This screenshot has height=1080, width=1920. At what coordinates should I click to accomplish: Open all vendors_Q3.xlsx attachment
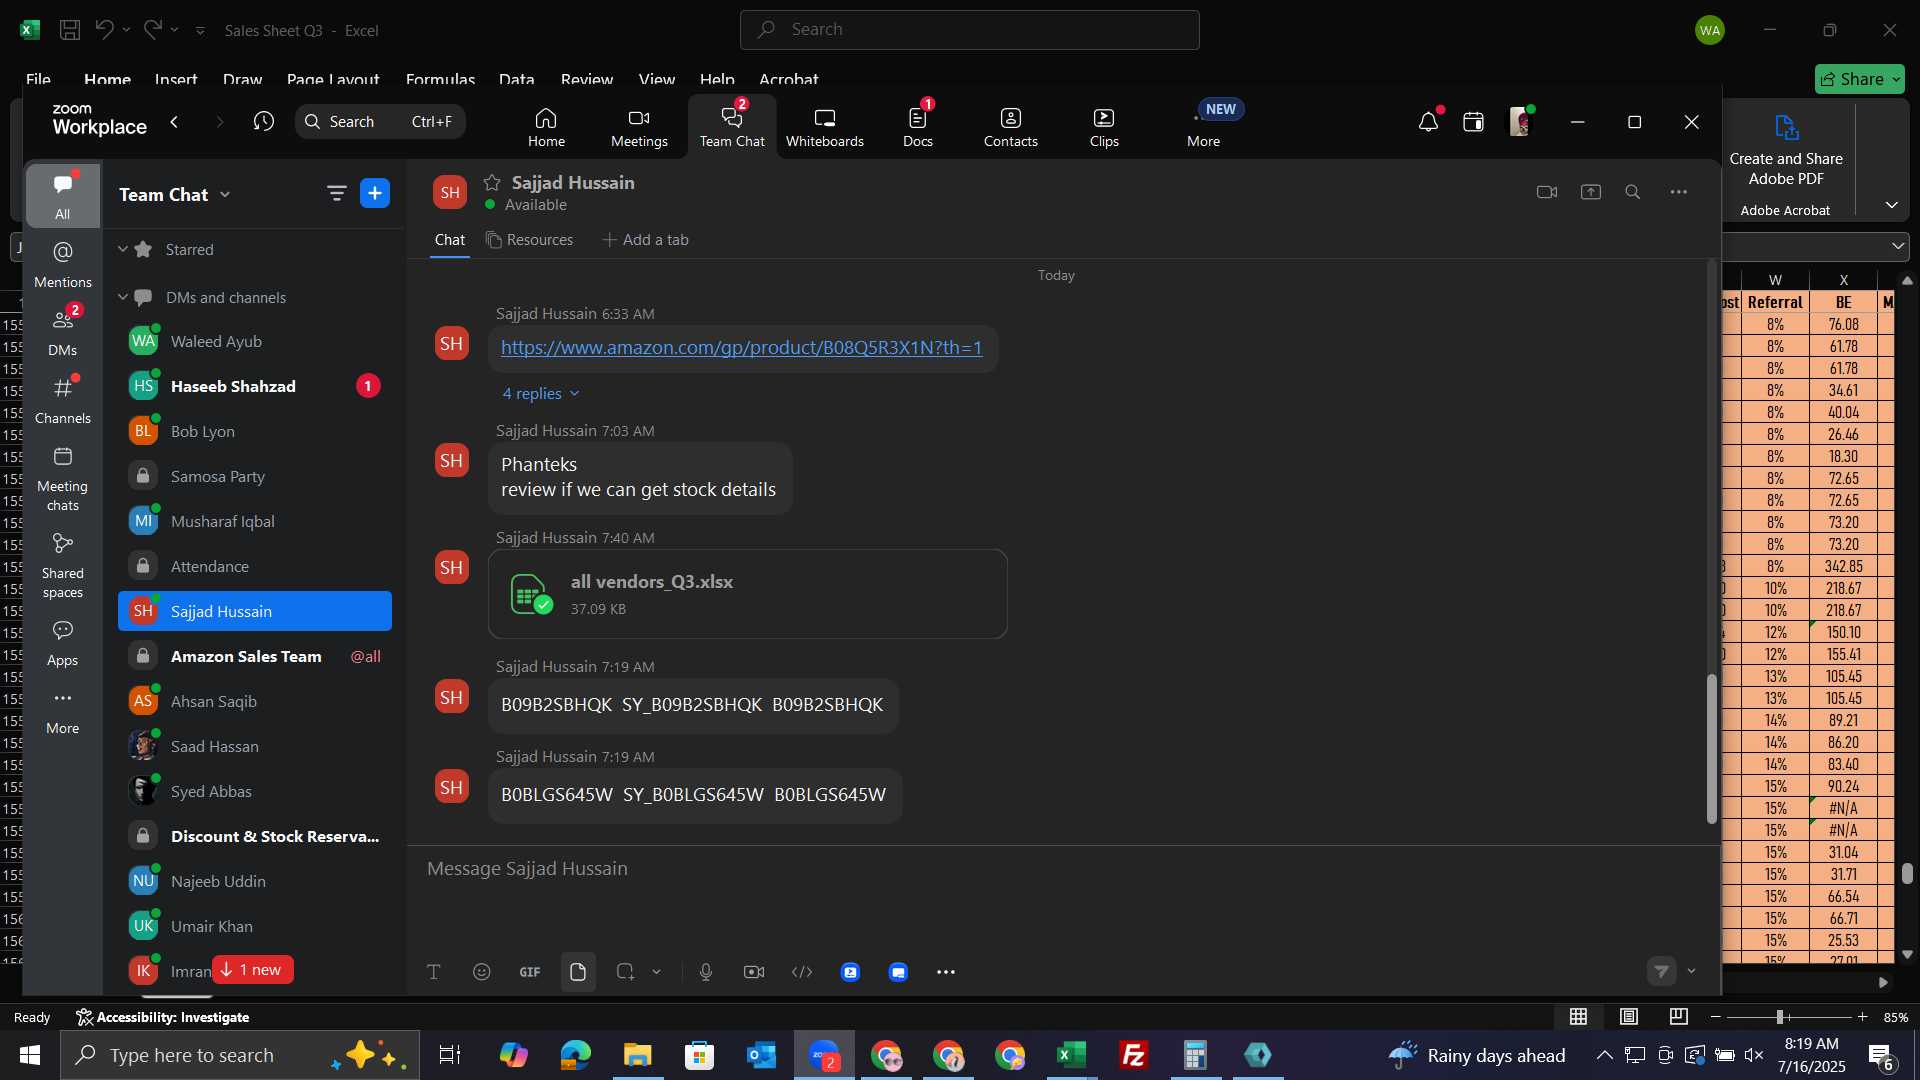coord(748,594)
